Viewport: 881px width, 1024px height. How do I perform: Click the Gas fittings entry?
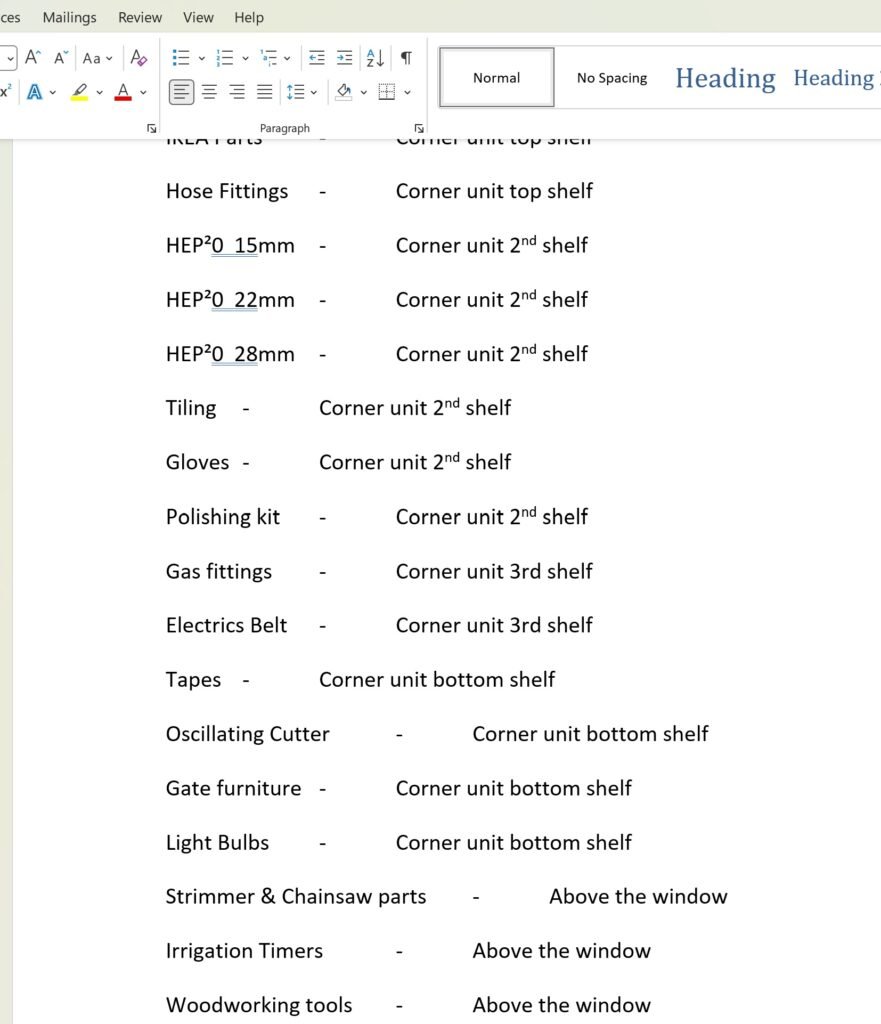pos(219,571)
